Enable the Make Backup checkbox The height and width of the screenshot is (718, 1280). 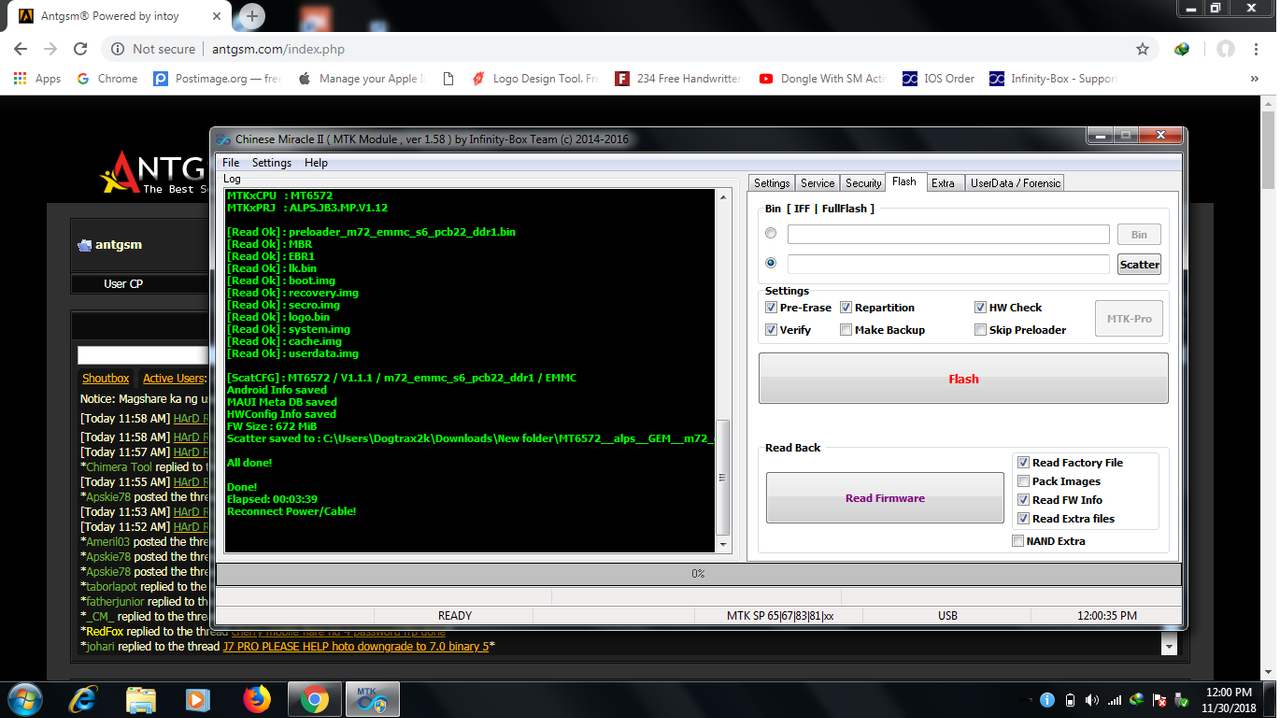[846, 329]
